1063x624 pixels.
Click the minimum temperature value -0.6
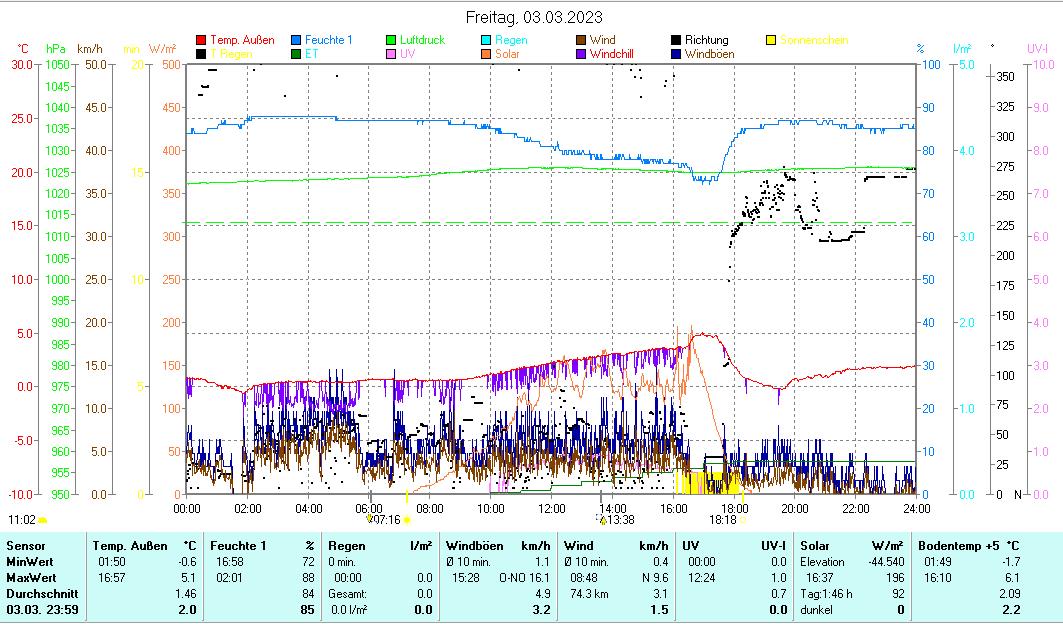pos(187,562)
